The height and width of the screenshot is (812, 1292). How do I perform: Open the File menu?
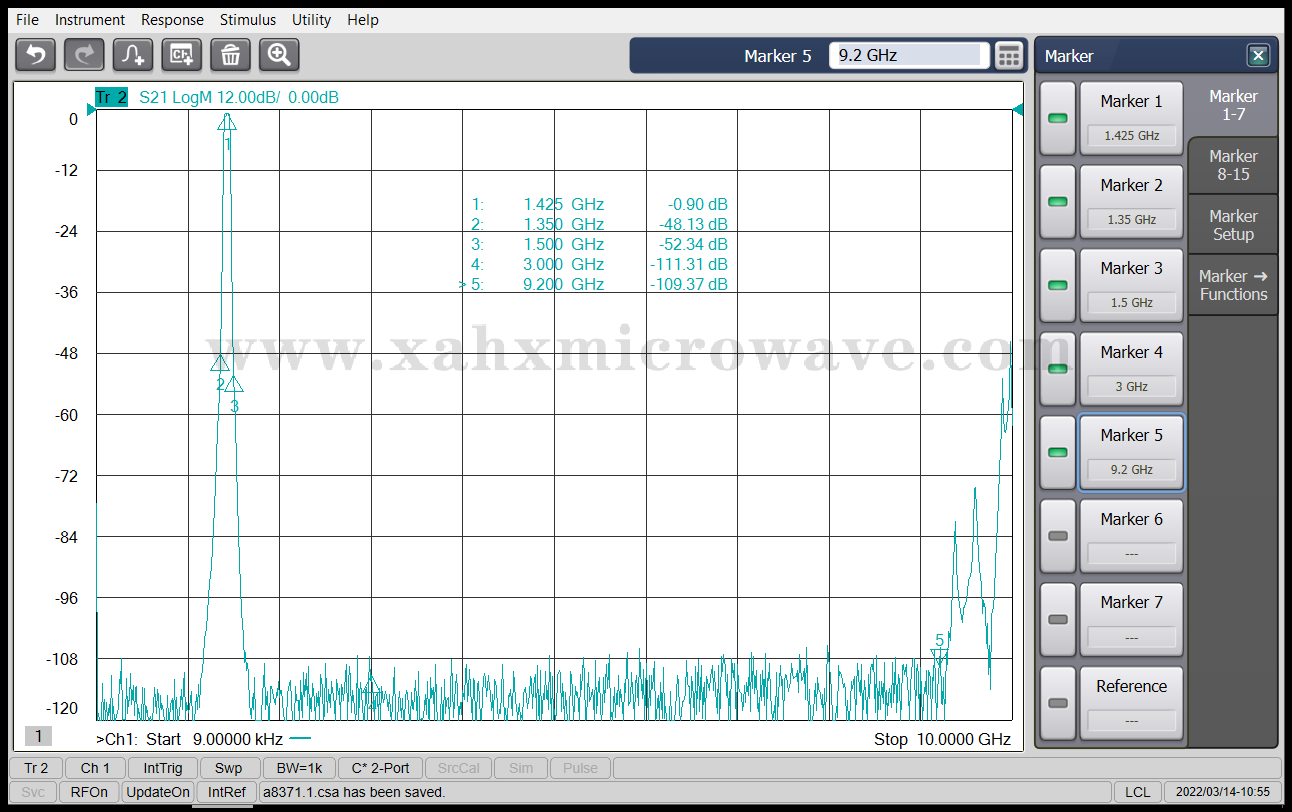27,19
